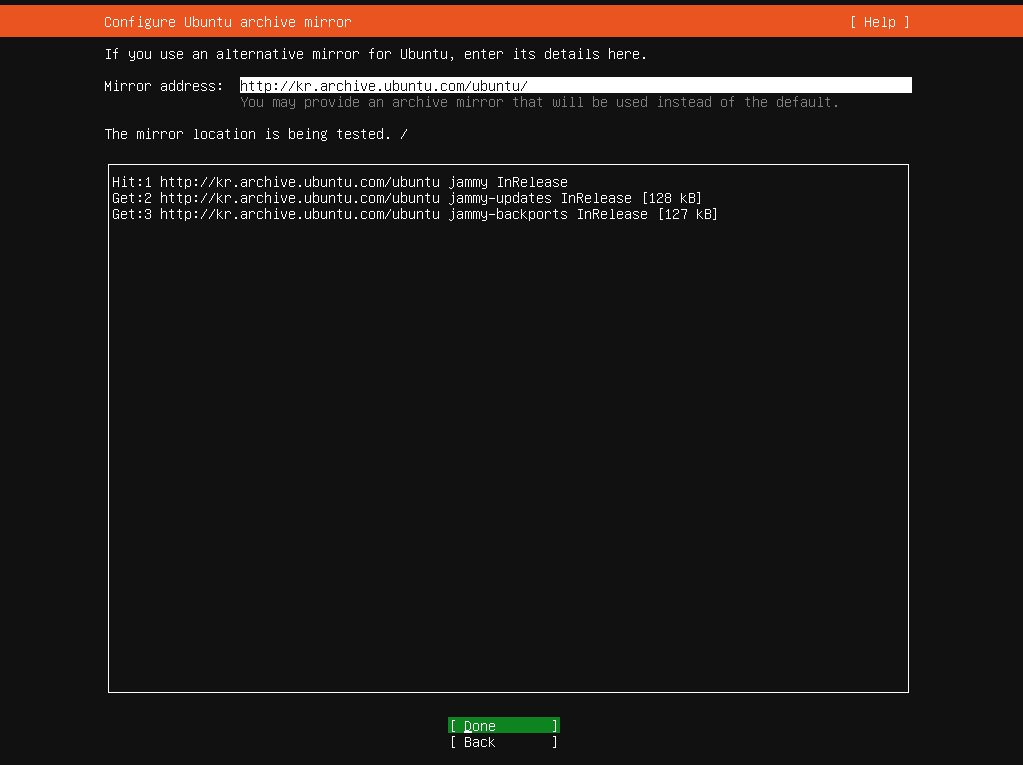The width and height of the screenshot is (1023, 765).
Task: Click the 'If you use an alternative mirror' instruction text
Action: click(376, 54)
